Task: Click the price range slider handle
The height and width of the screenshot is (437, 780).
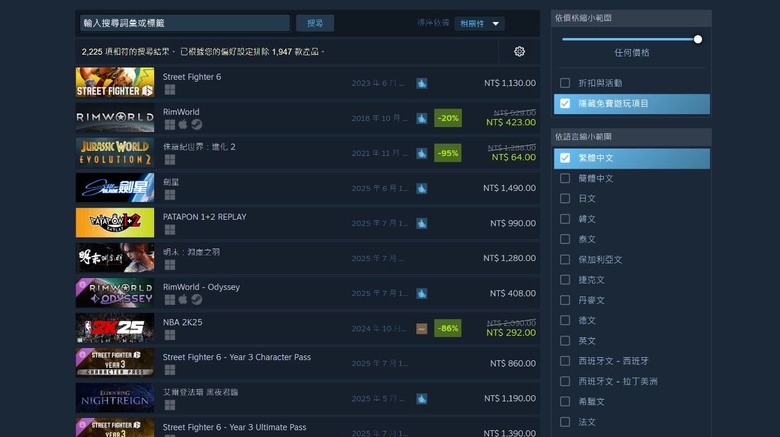Action: click(x=698, y=39)
